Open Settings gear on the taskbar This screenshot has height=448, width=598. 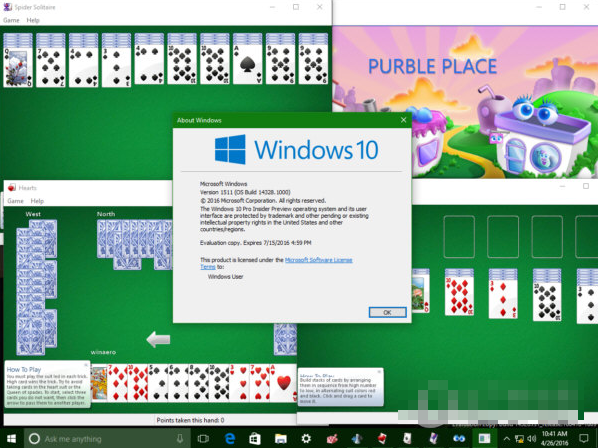click(x=306, y=438)
